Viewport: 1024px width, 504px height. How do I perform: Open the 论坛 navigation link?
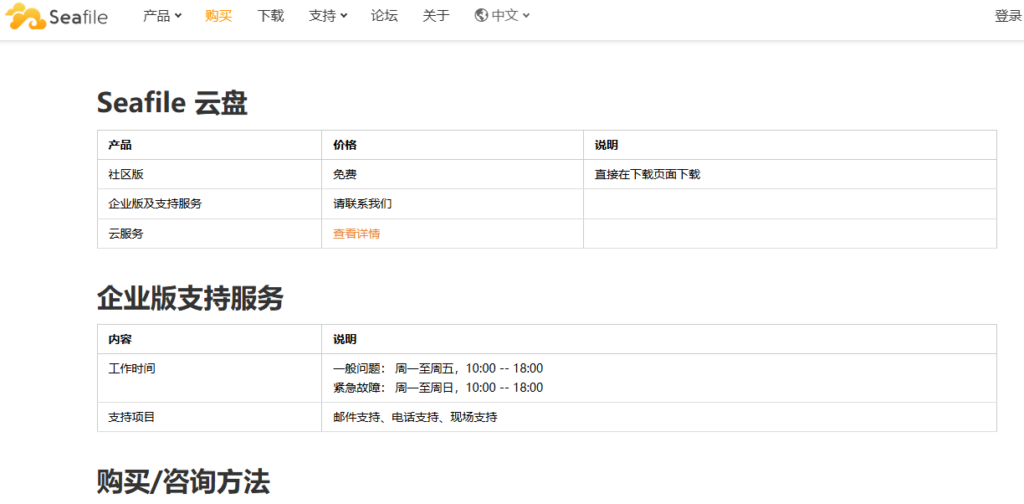(x=384, y=16)
